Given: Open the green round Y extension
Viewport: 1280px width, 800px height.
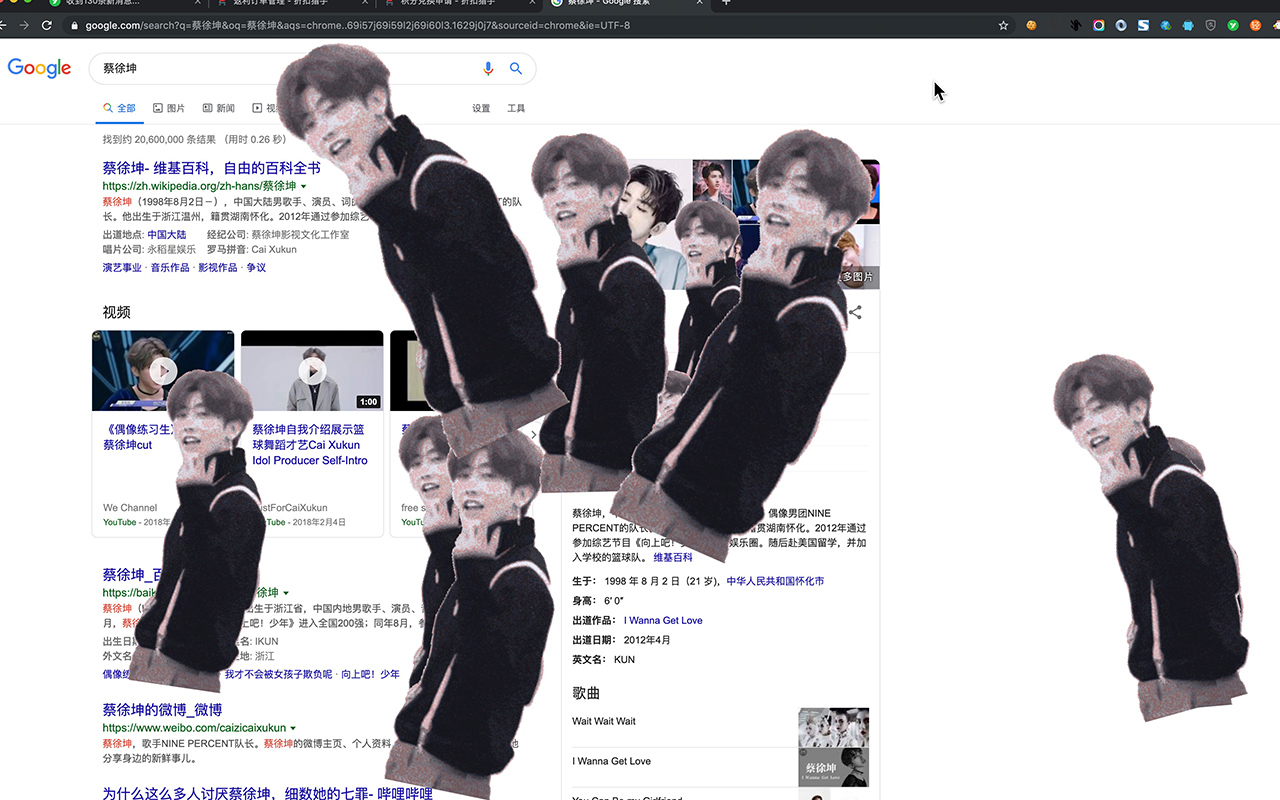Looking at the screenshot, I should point(1233,25).
